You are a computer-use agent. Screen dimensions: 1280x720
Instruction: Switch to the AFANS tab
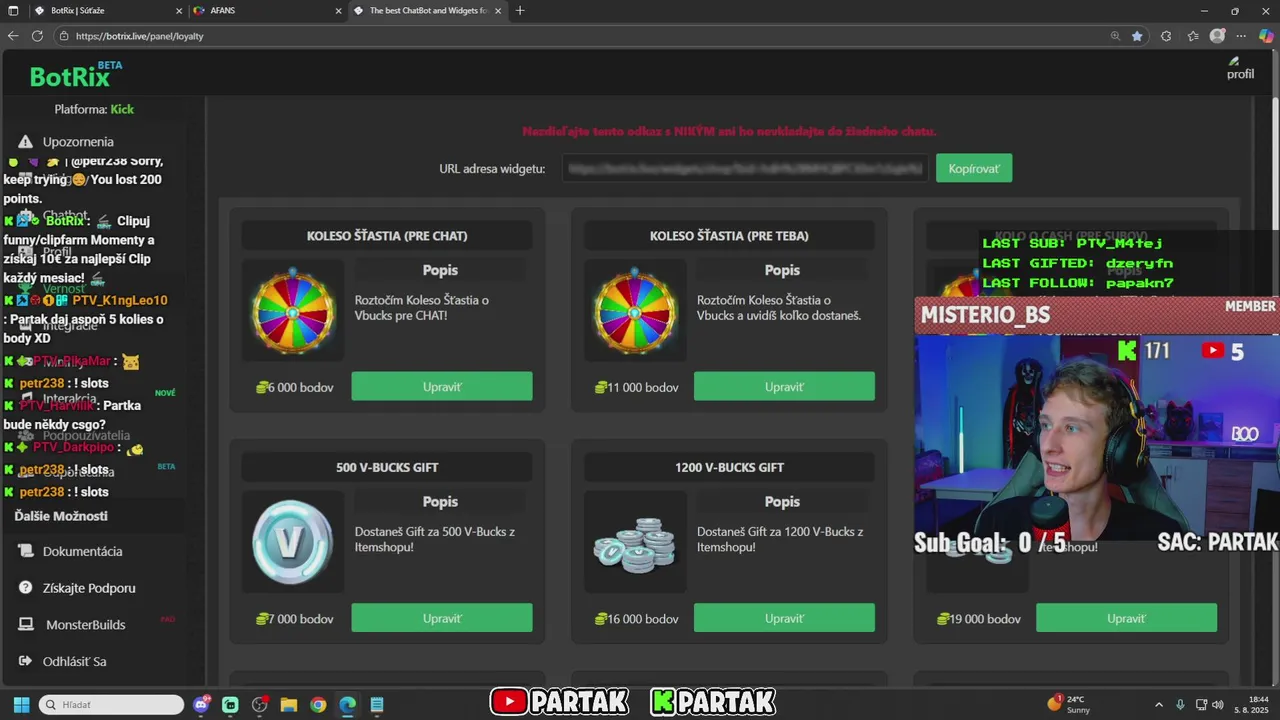click(267, 11)
